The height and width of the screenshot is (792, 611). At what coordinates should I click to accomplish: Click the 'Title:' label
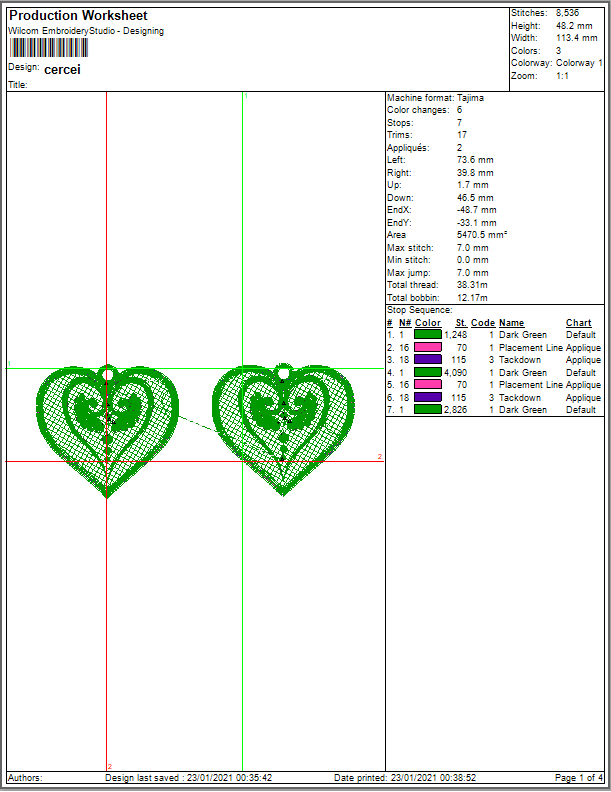pyautogui.click(x=18, y=85)
